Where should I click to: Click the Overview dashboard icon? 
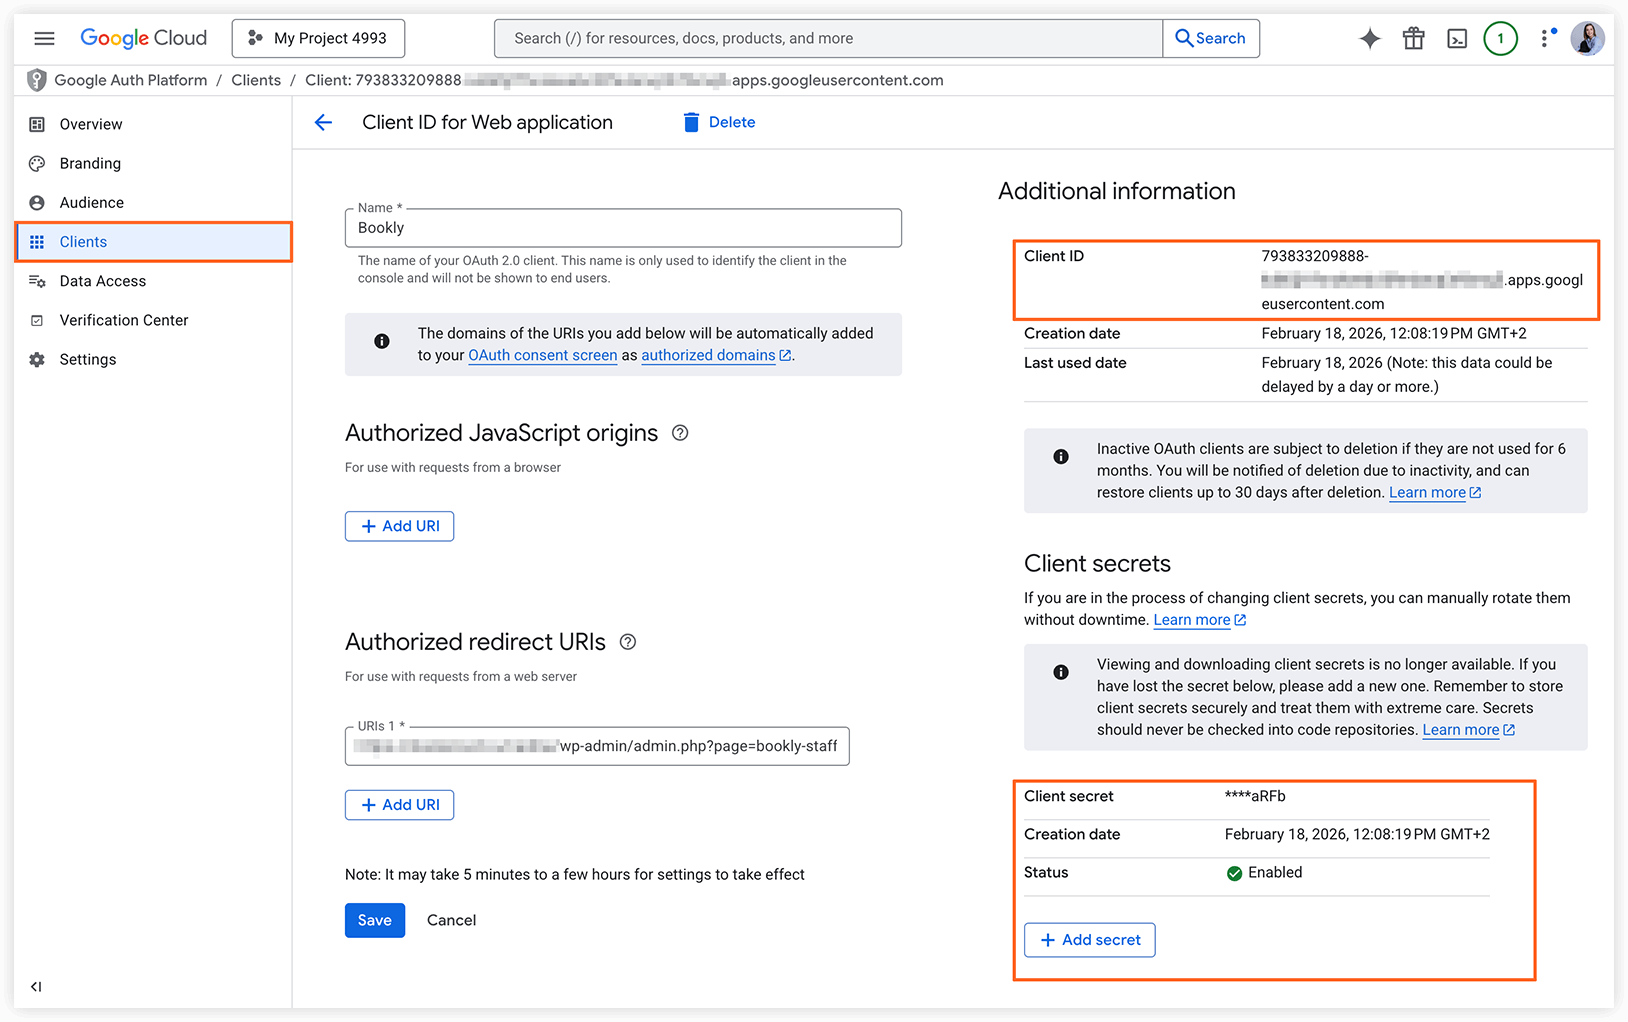tap(37, 124)
